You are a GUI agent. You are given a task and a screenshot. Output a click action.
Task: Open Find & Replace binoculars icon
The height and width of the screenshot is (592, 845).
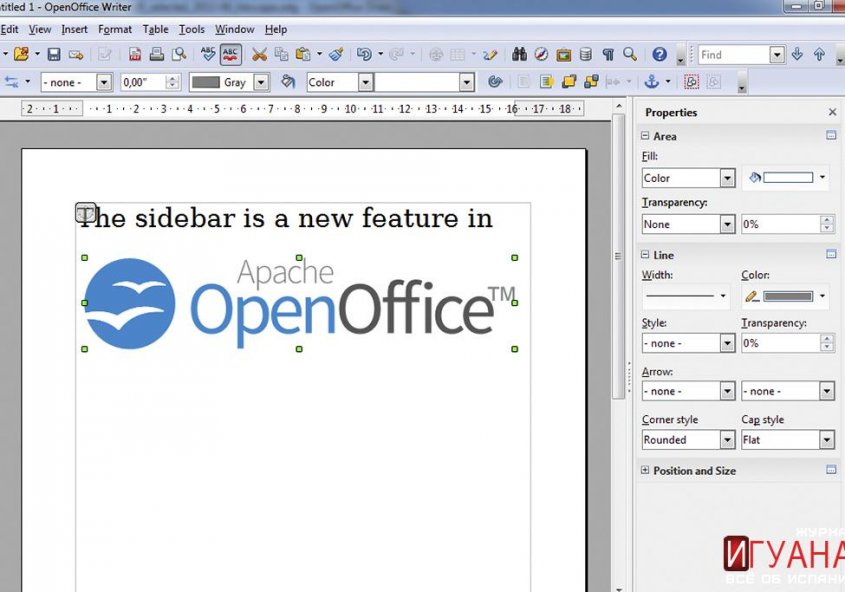[520, 54]
